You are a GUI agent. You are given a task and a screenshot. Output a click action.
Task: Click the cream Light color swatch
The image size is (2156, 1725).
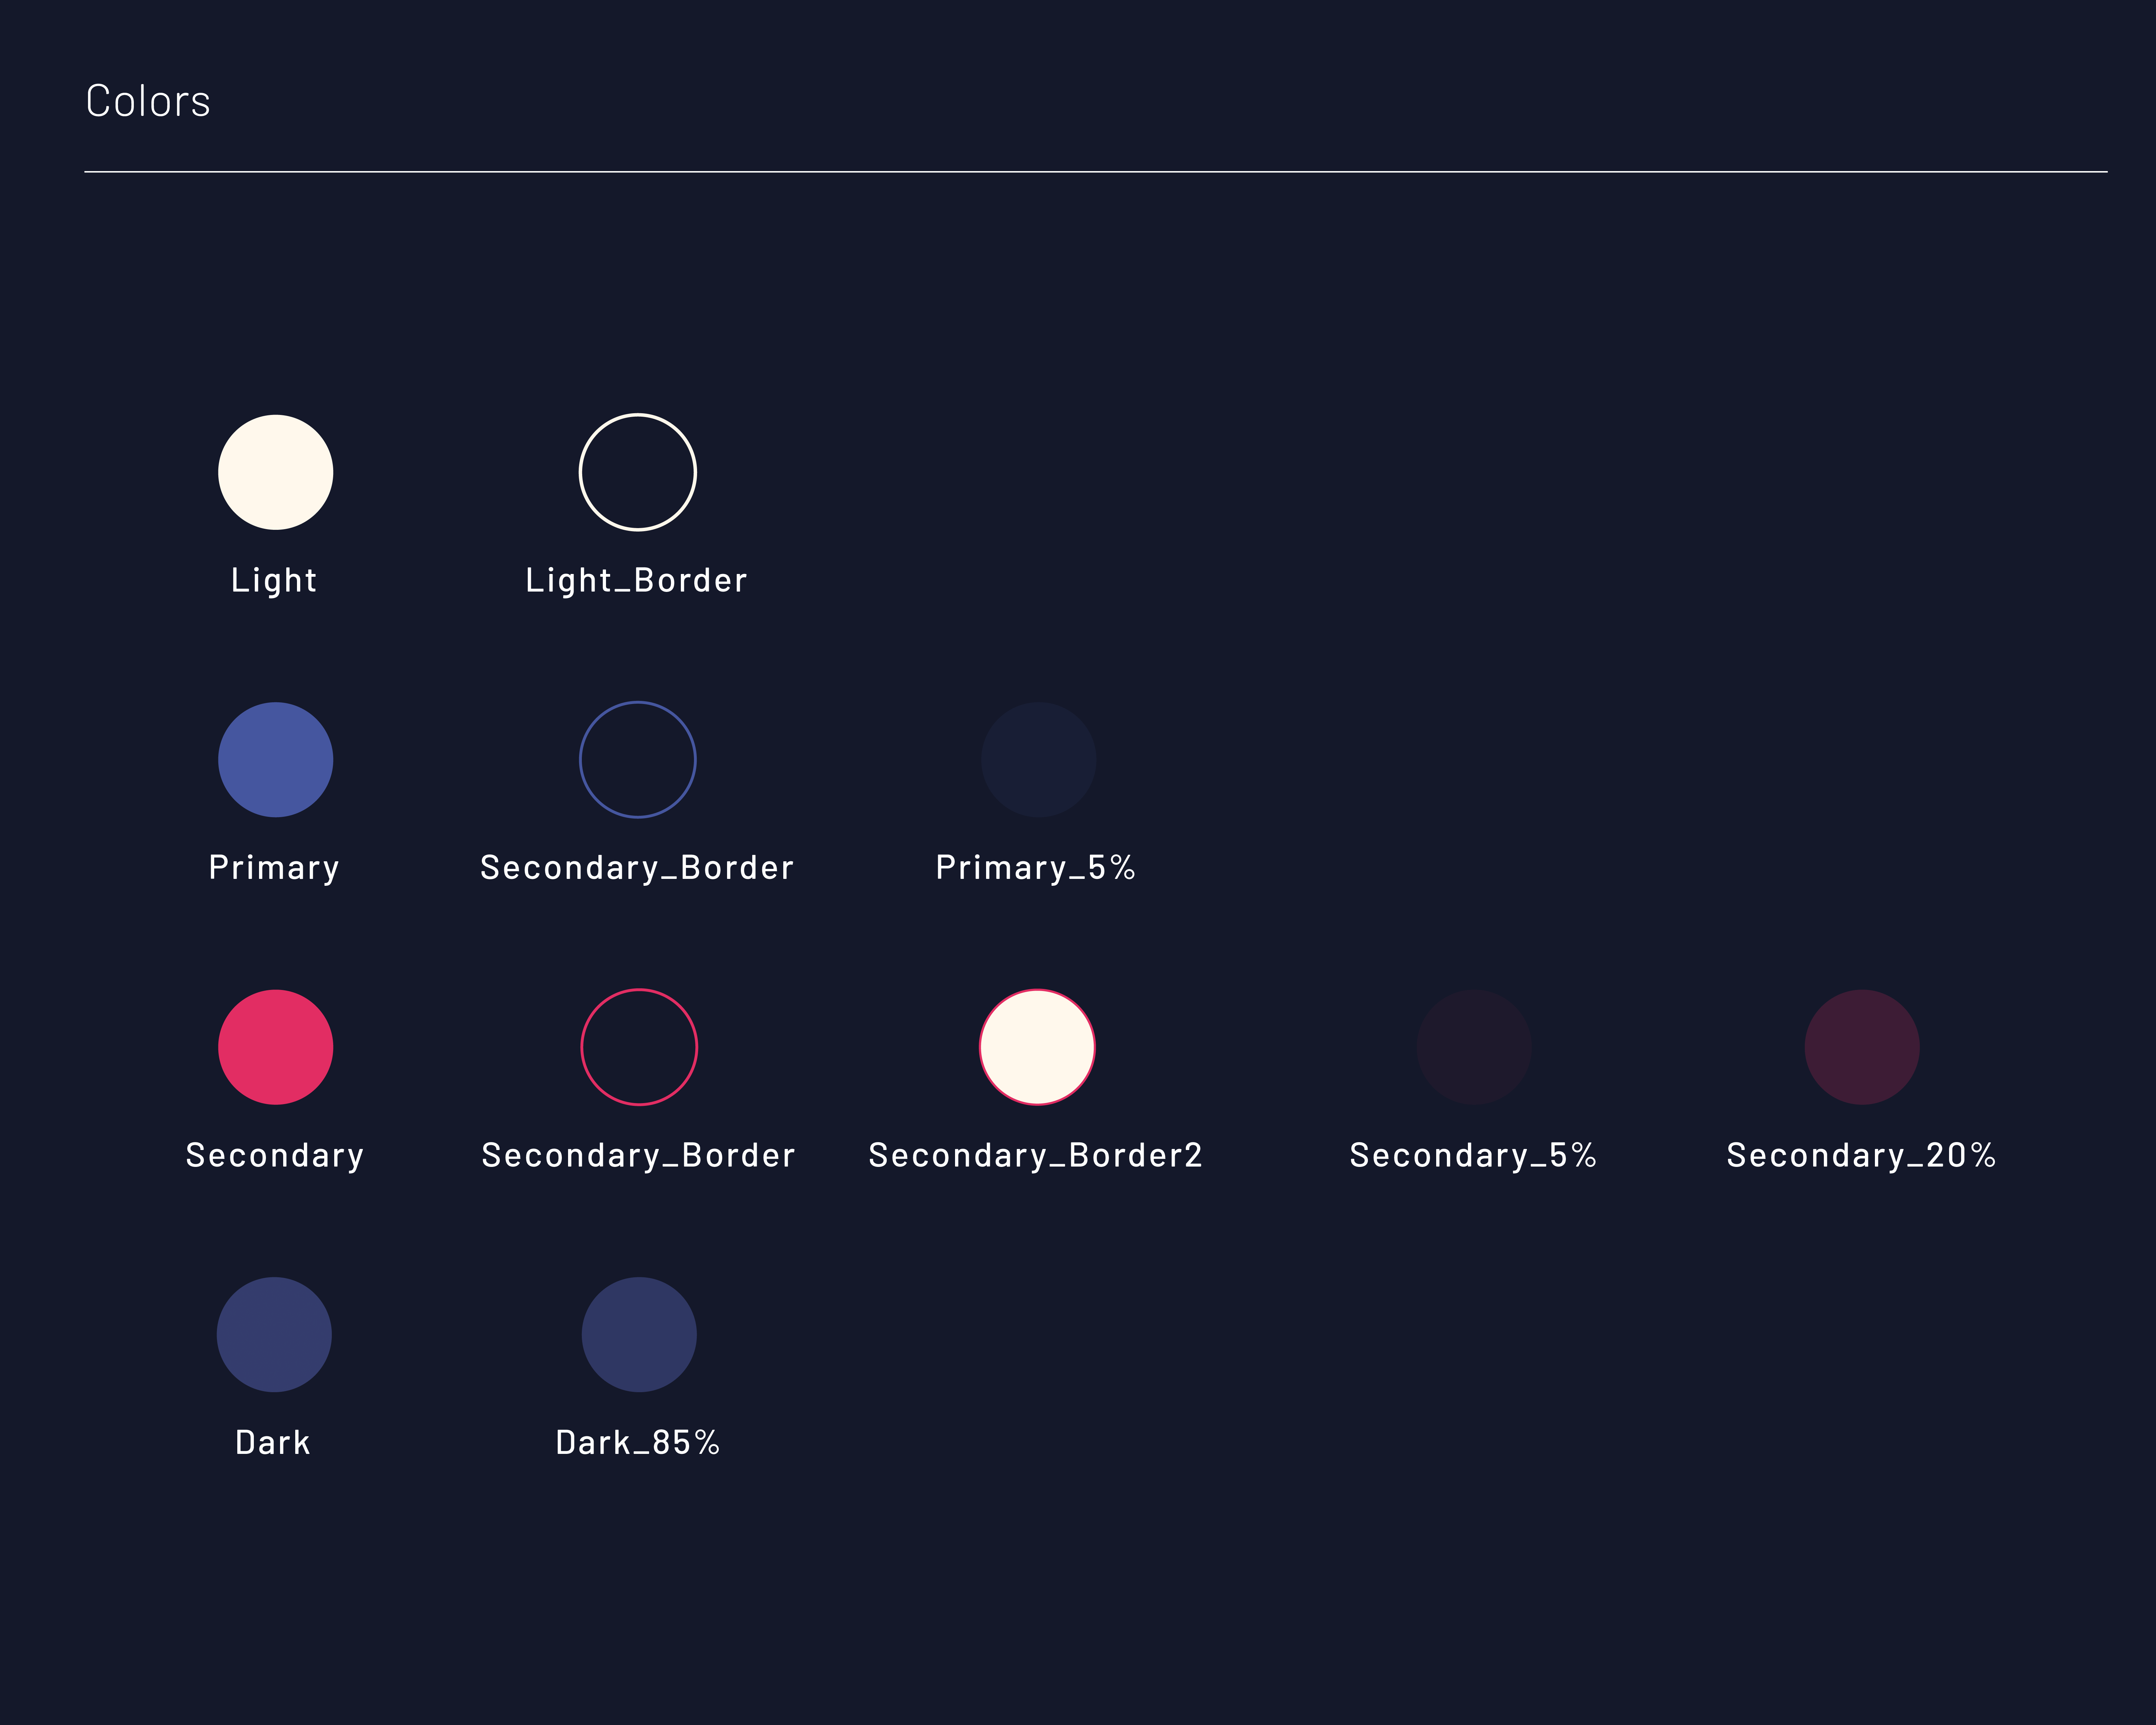coord(275,472)
